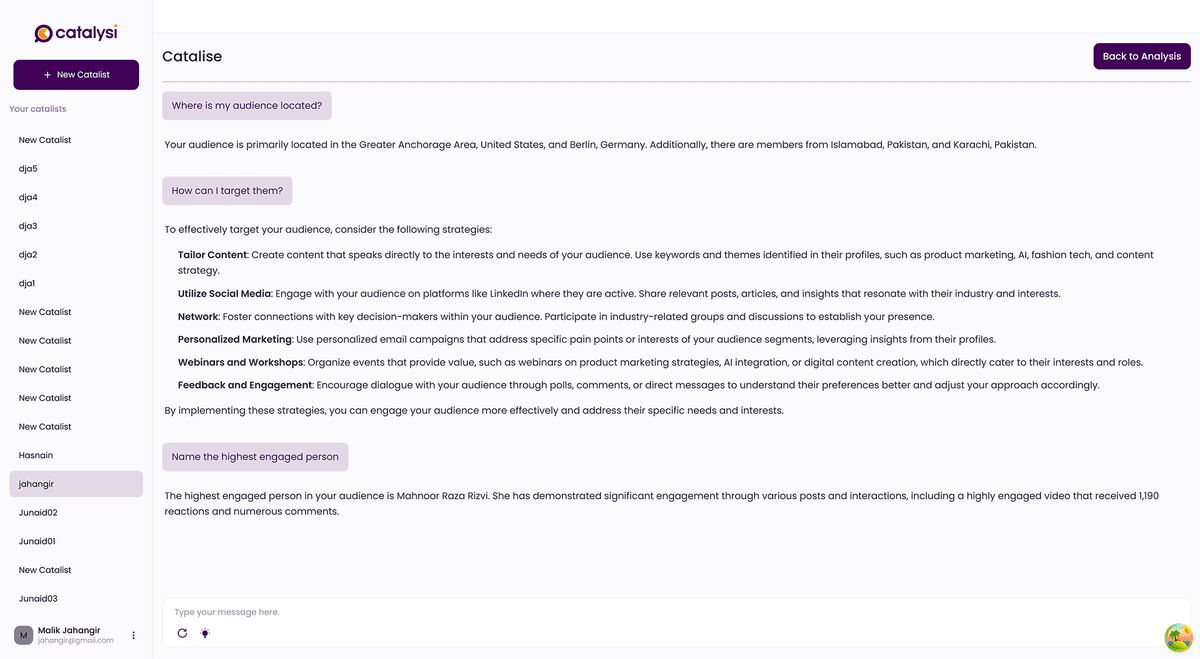Click "Name the highest engaged person" message

click(x=255, y=457)
